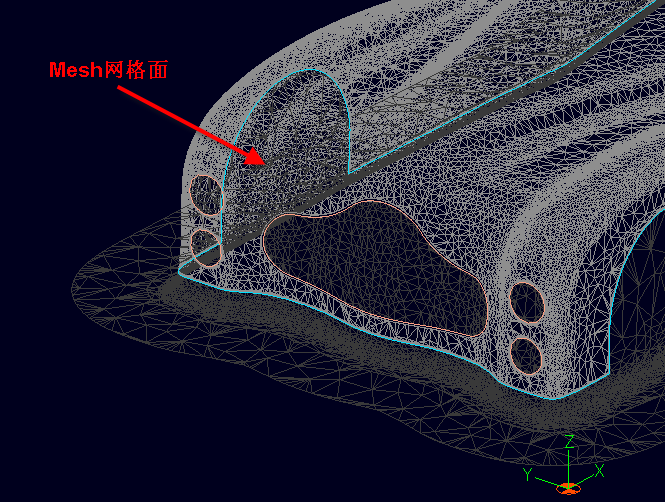Pick the upper round hole beside the large opening
Screen dimensions: 665x502
click(x=526, y=302)
